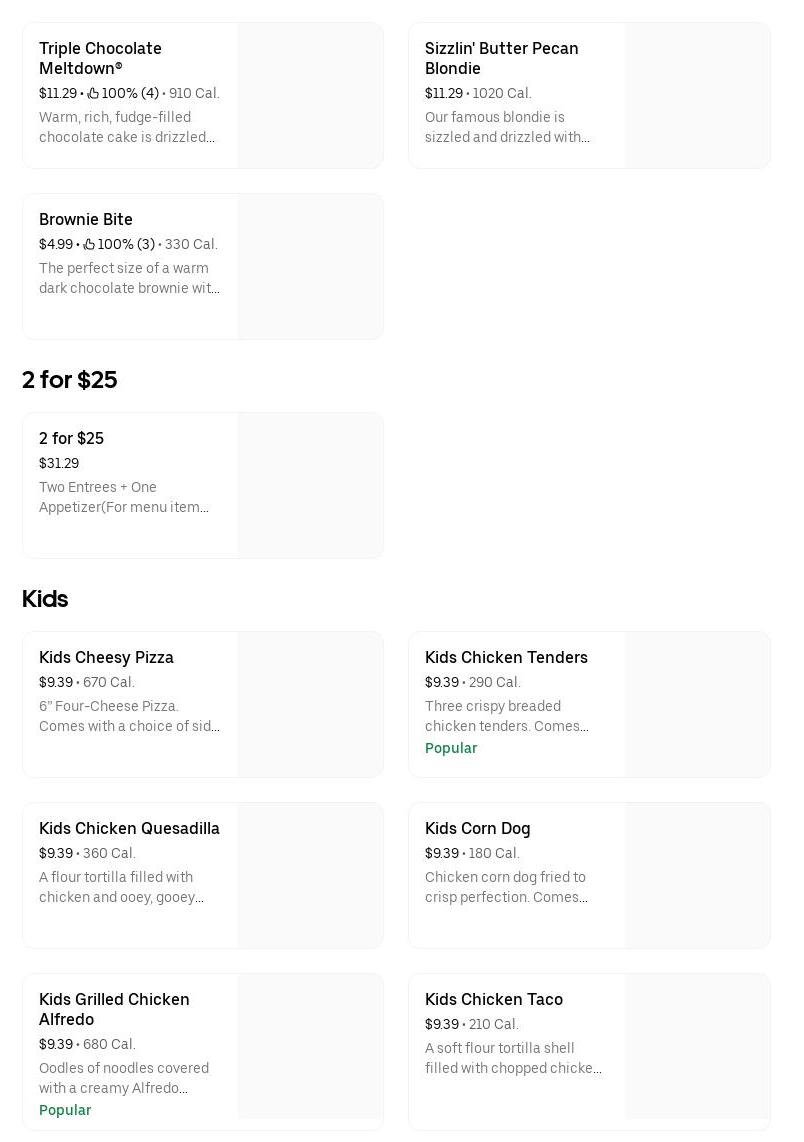This screenshot has height=1142, width=804.
Task: Click thumbs-up icon on Triple Chocolate Meltdown
Action: pyautogui.click(x=93, y=94)
